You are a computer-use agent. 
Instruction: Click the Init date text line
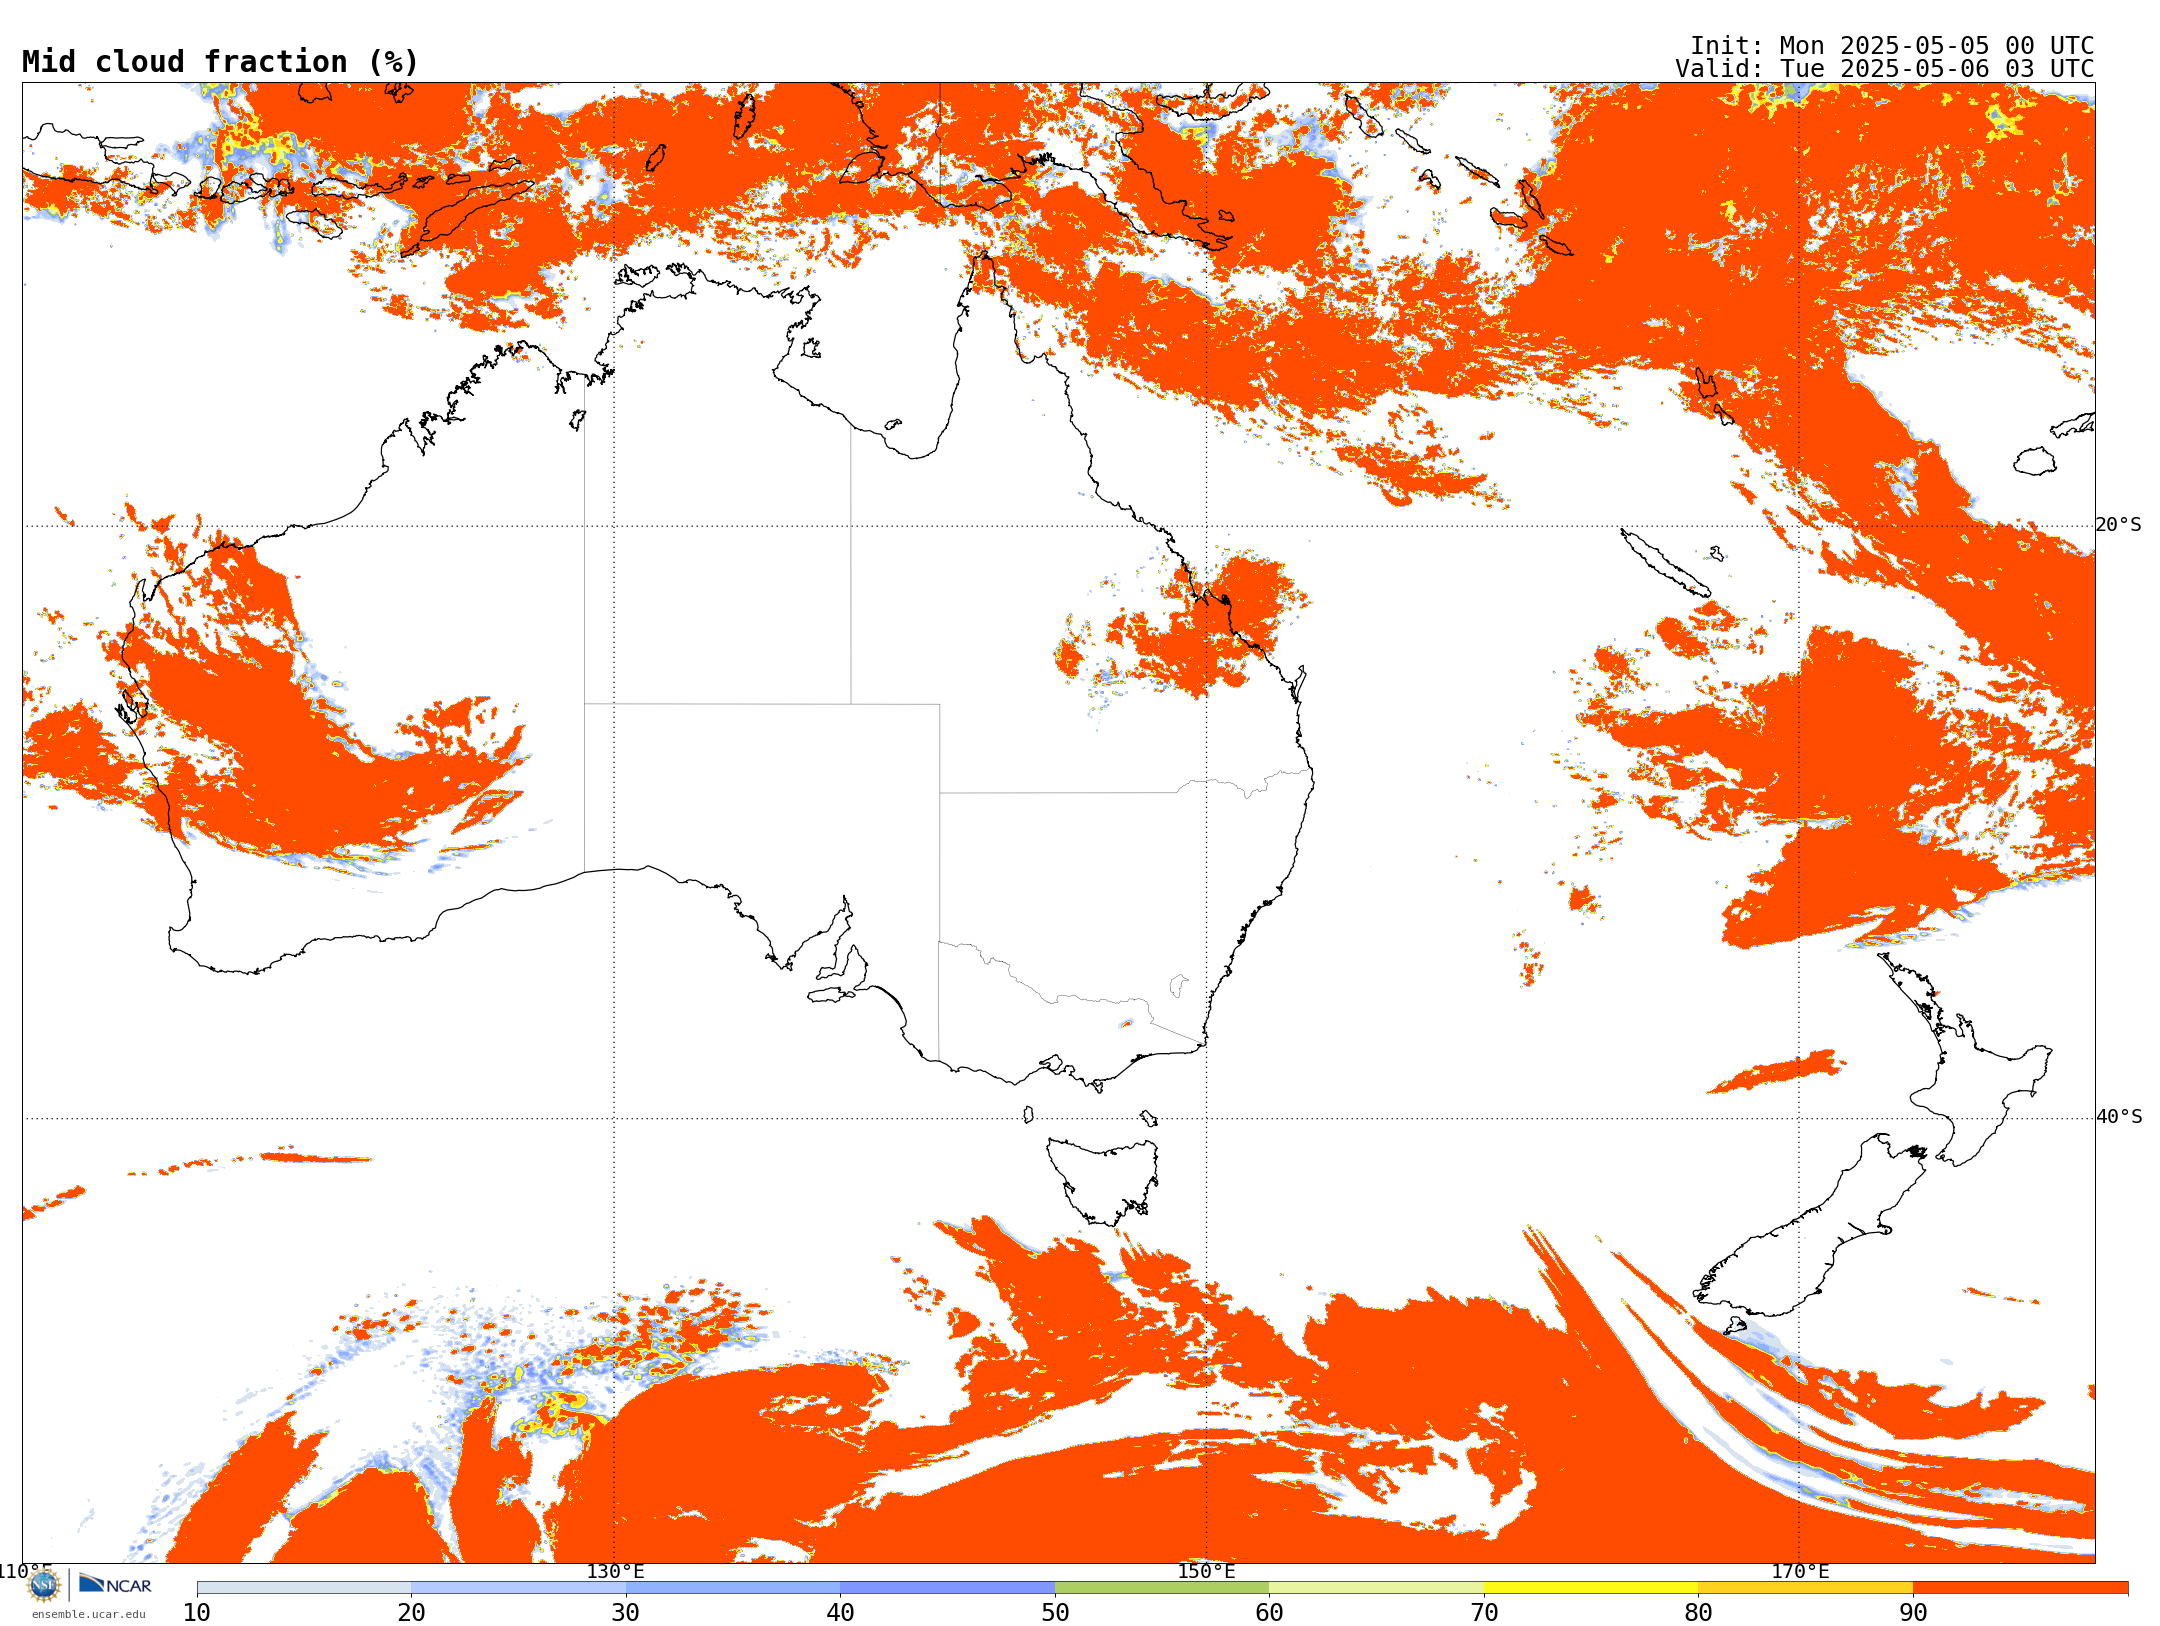(1891, 46)
